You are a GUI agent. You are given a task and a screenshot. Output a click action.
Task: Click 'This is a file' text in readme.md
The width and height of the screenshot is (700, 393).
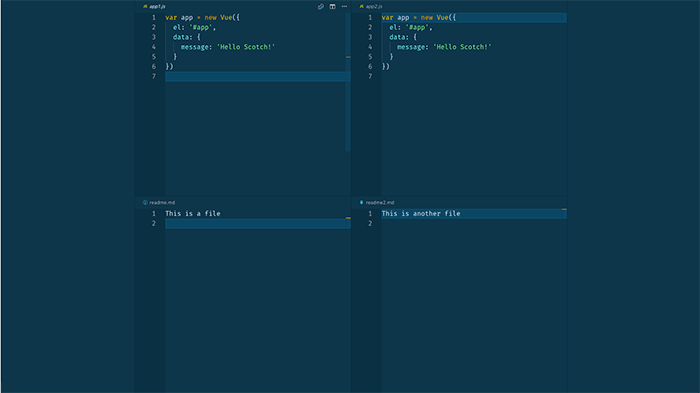click(x=193, y=213)
